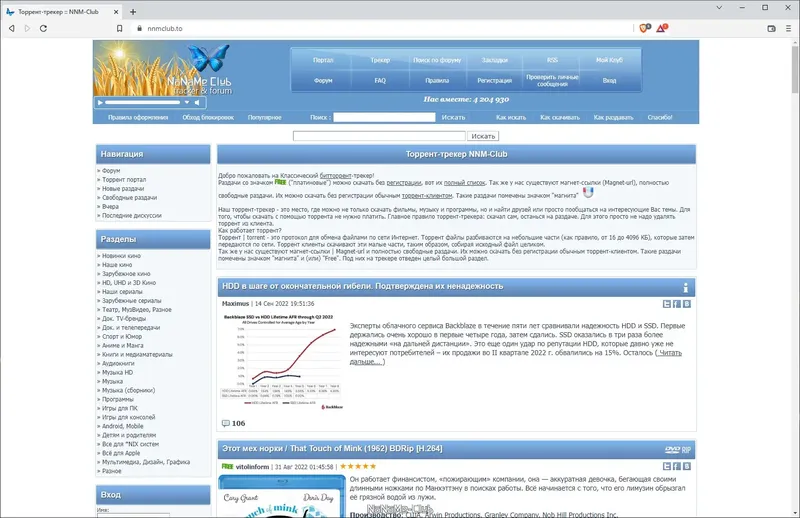Click the Как скачивать link

coord(560,117)
